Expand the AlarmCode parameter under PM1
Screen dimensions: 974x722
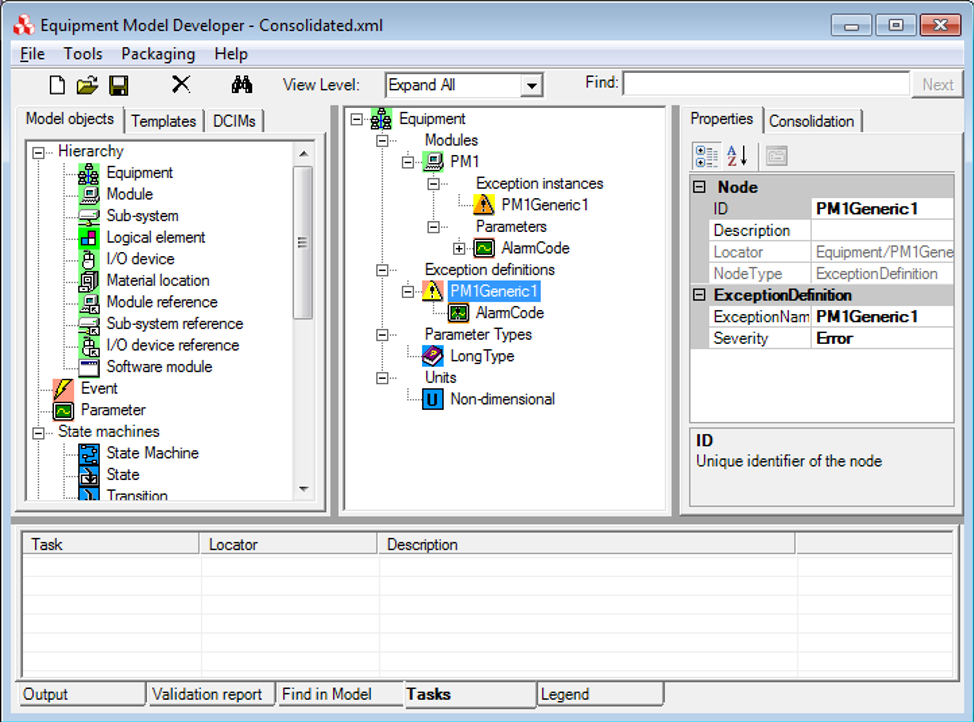(x=459, y=248)
